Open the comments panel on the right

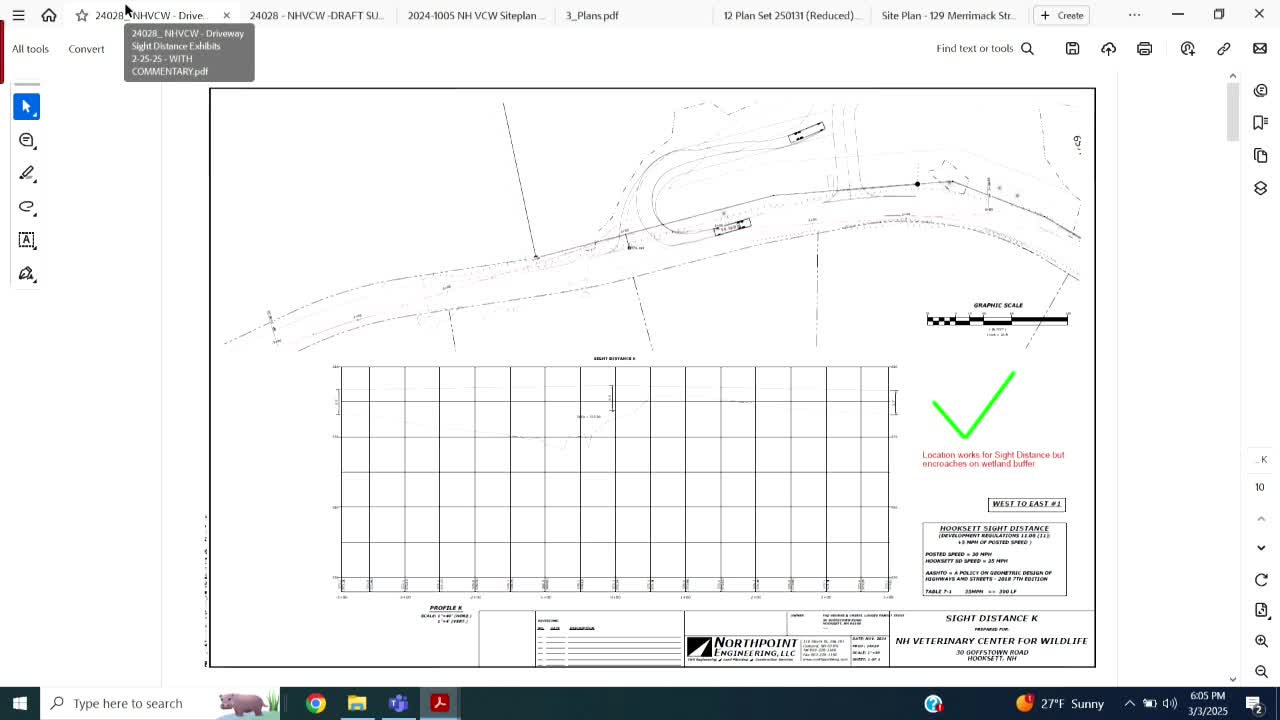tap(1260, 90)
